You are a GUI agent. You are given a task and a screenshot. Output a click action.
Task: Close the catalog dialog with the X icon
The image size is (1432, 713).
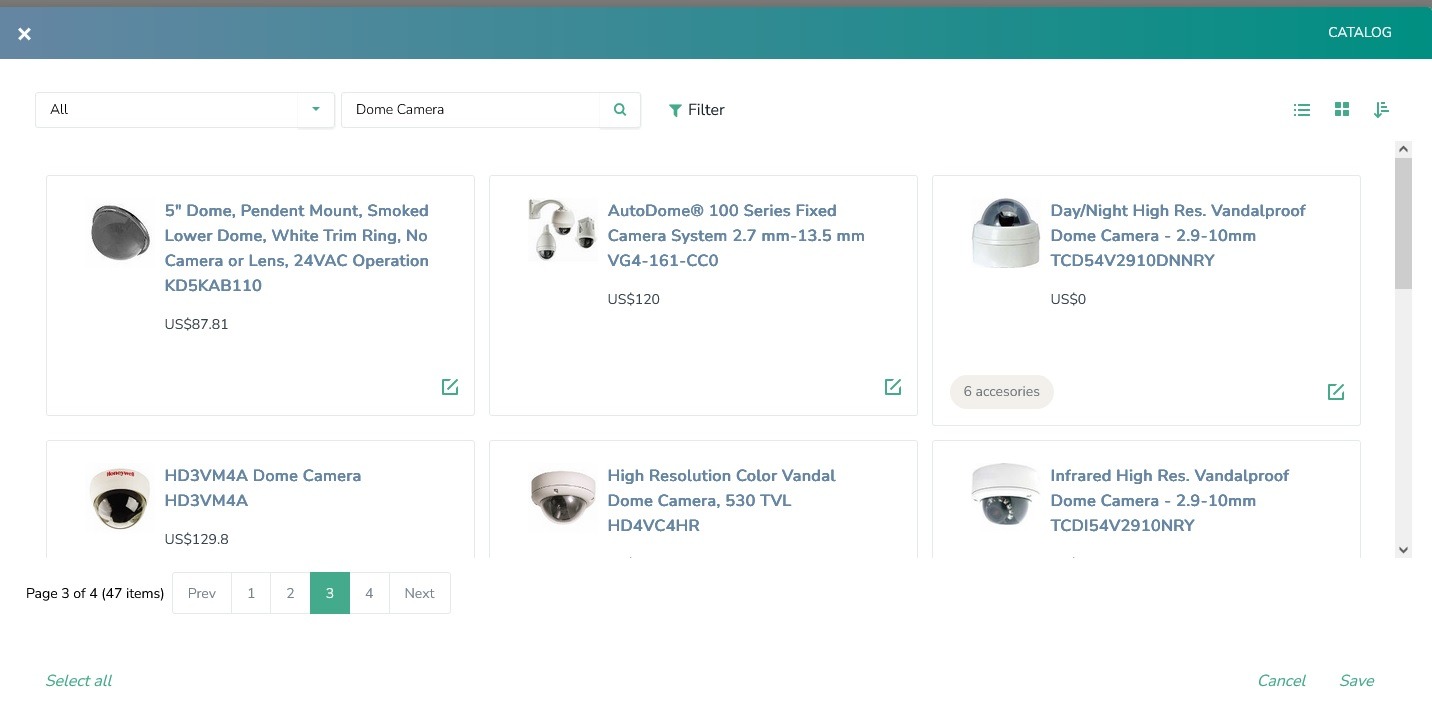coord(25,34)
